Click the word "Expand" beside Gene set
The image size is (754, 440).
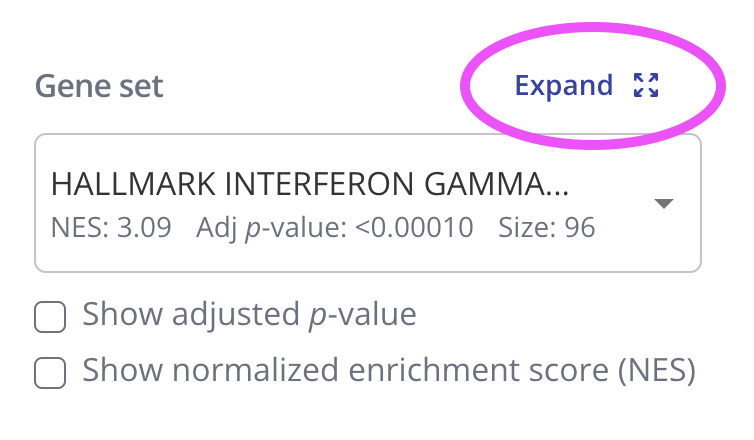tap(563, 86)
